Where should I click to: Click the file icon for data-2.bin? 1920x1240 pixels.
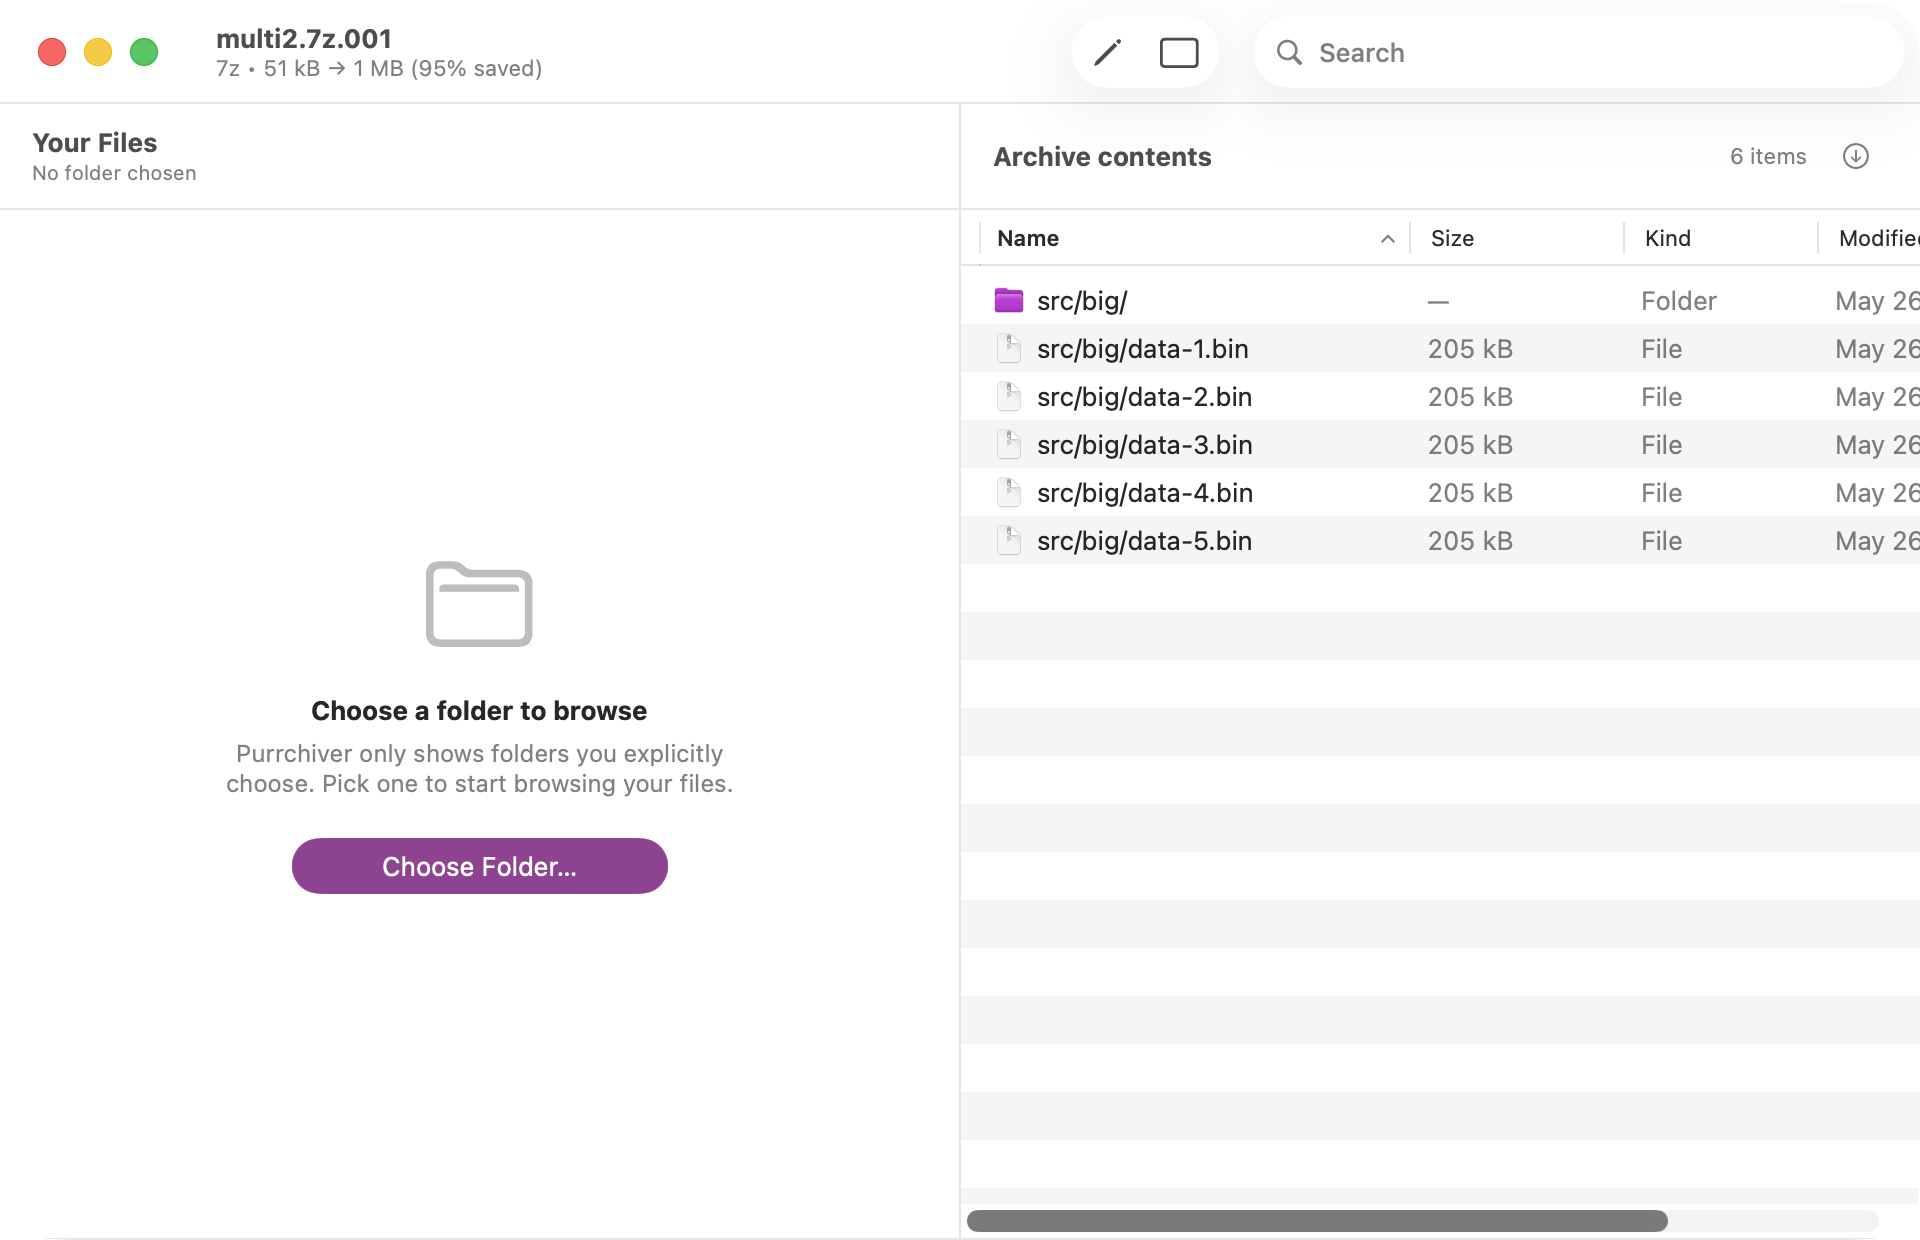pos(1009,396)
